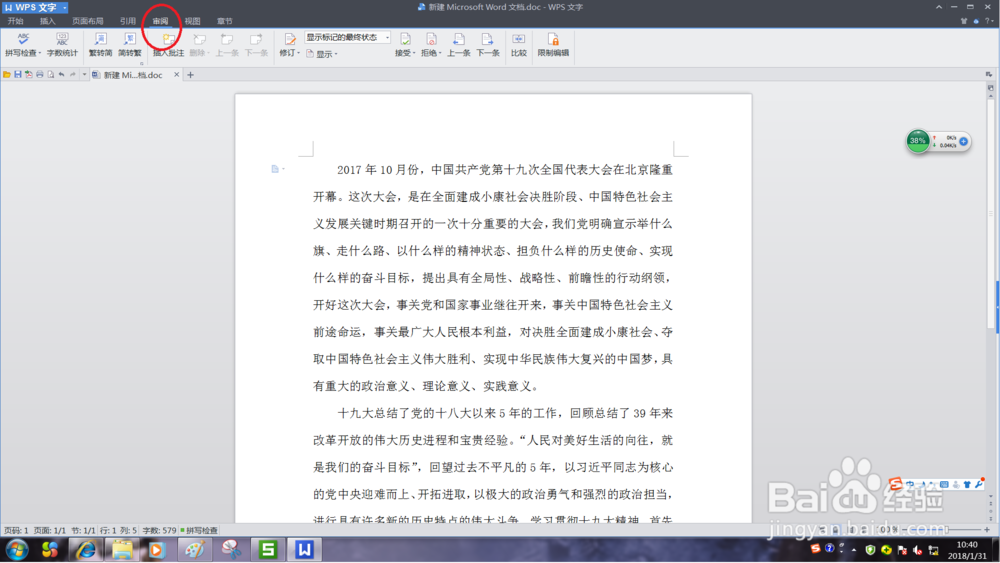Click the paragraph layout icon beside first paragraph
Viewport: 1000px width, 563px height.
pos(275,169)
